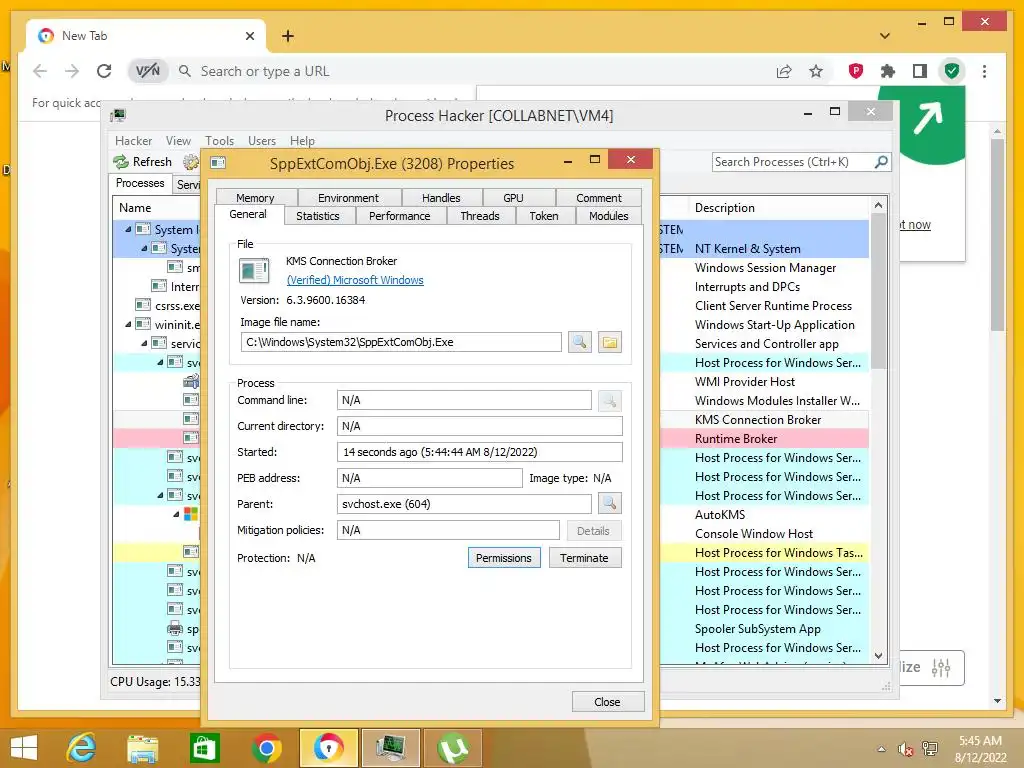Screen dimensions: 1024x768
Task: Click the Terminate button
Action: click(x=584, y=558)
